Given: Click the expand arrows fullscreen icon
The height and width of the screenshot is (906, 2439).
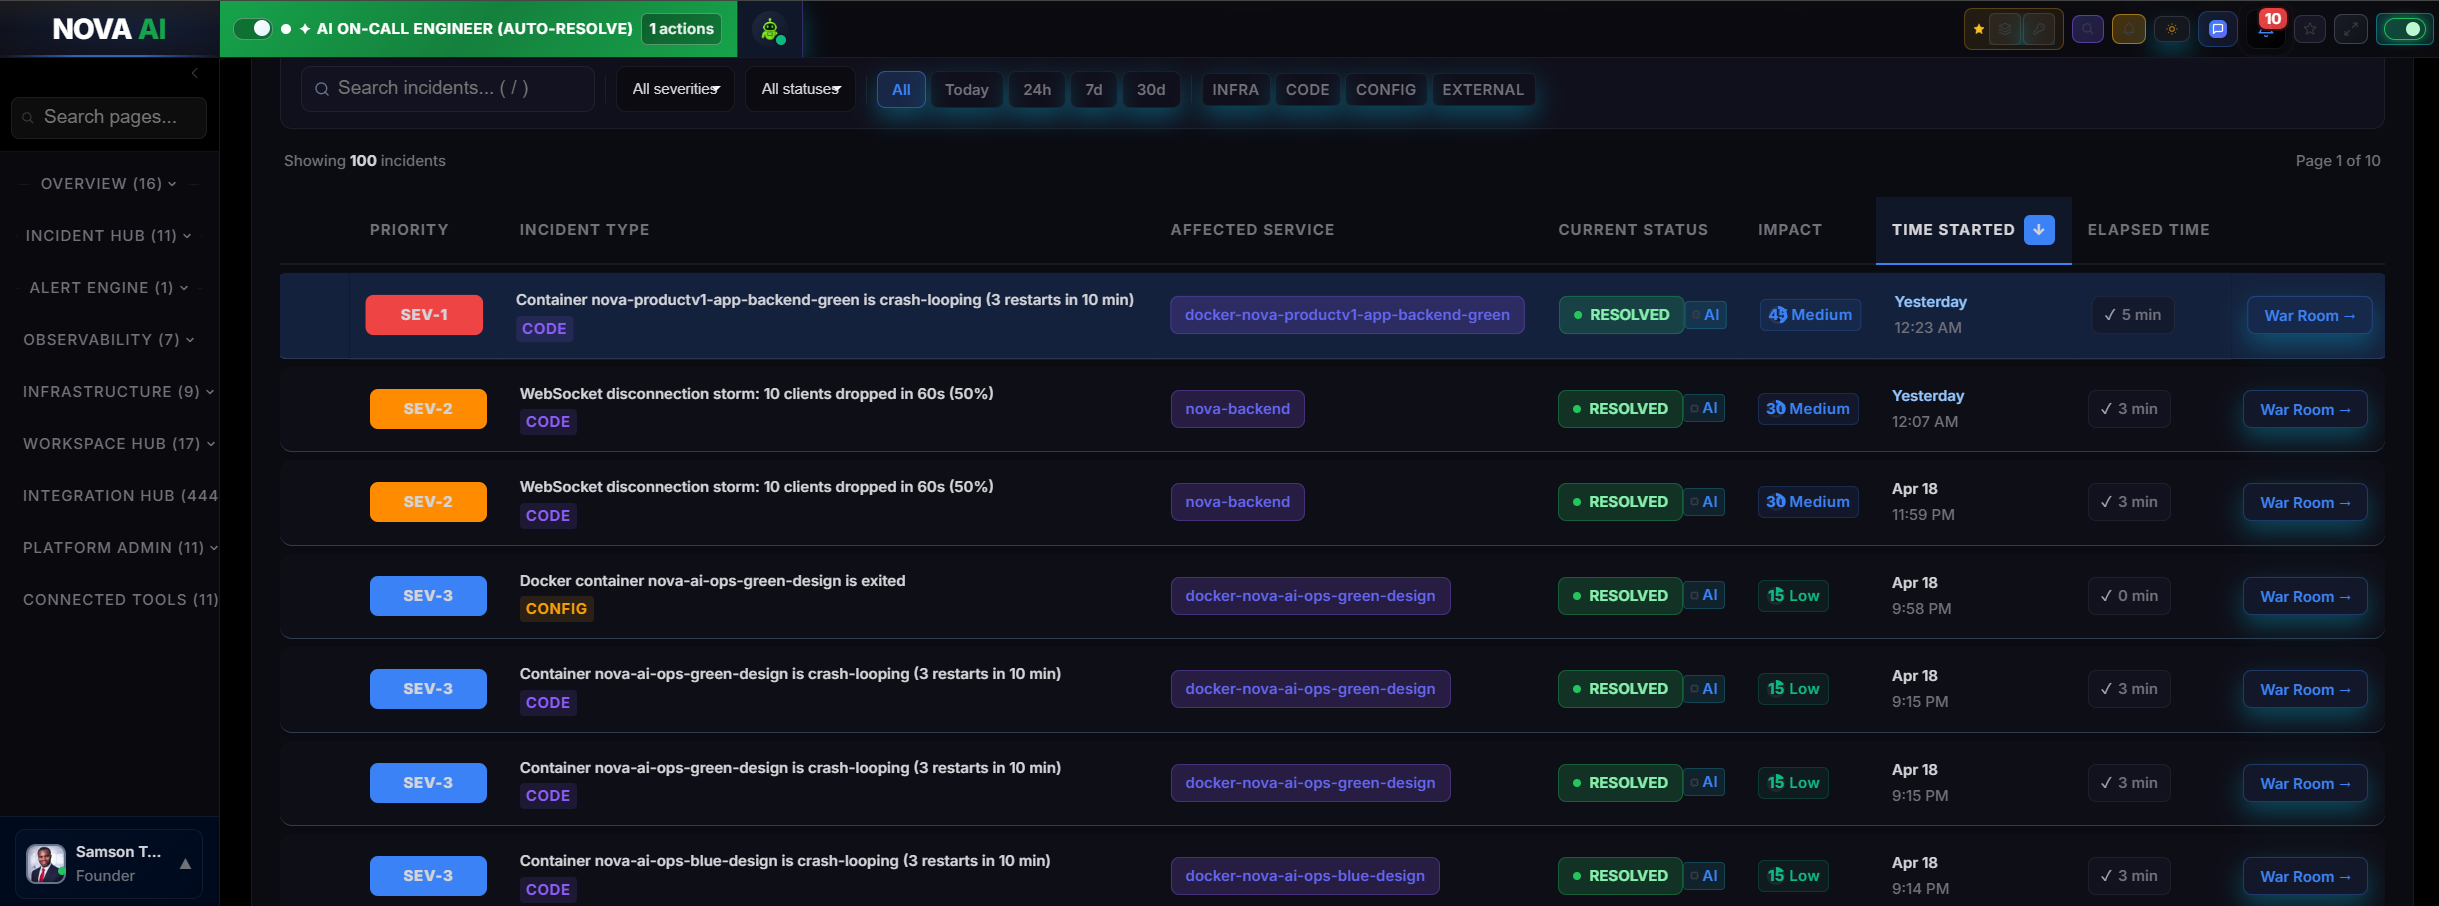Looking at the screenshot, I should 2352,29.
